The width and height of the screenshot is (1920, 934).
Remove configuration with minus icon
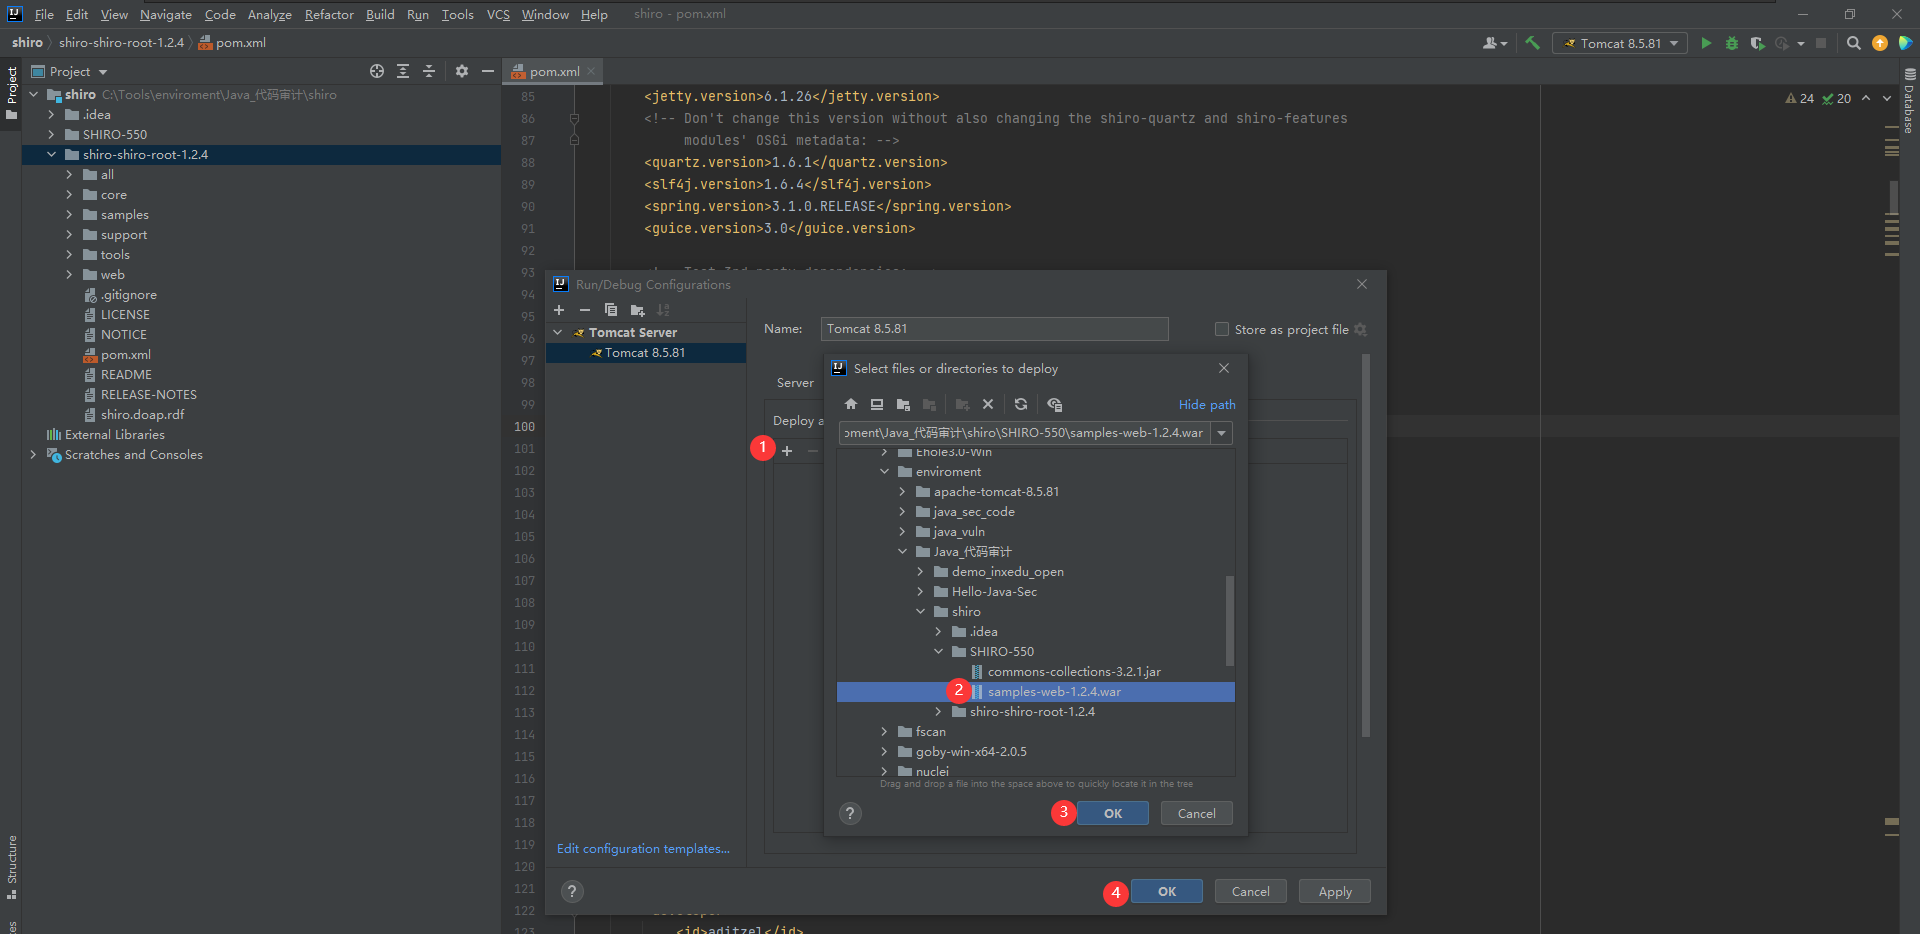585,310
